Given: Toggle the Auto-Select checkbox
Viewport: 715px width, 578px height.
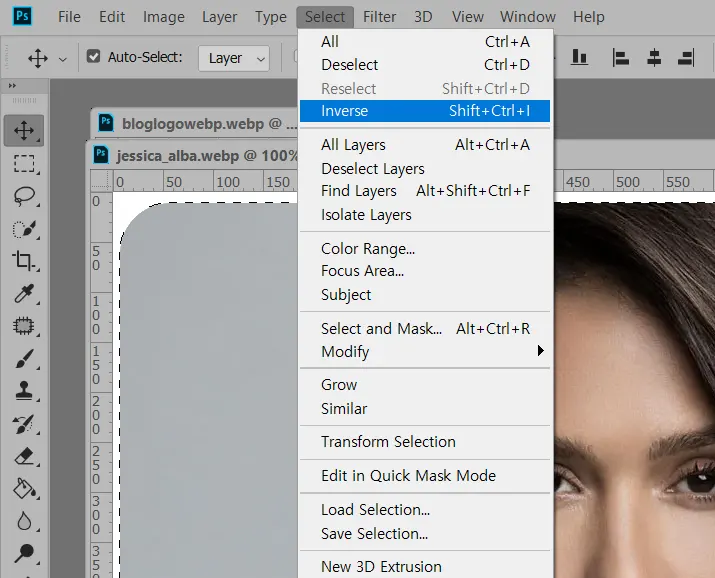Looking at the screenshot, I should (x=93, y=57).
